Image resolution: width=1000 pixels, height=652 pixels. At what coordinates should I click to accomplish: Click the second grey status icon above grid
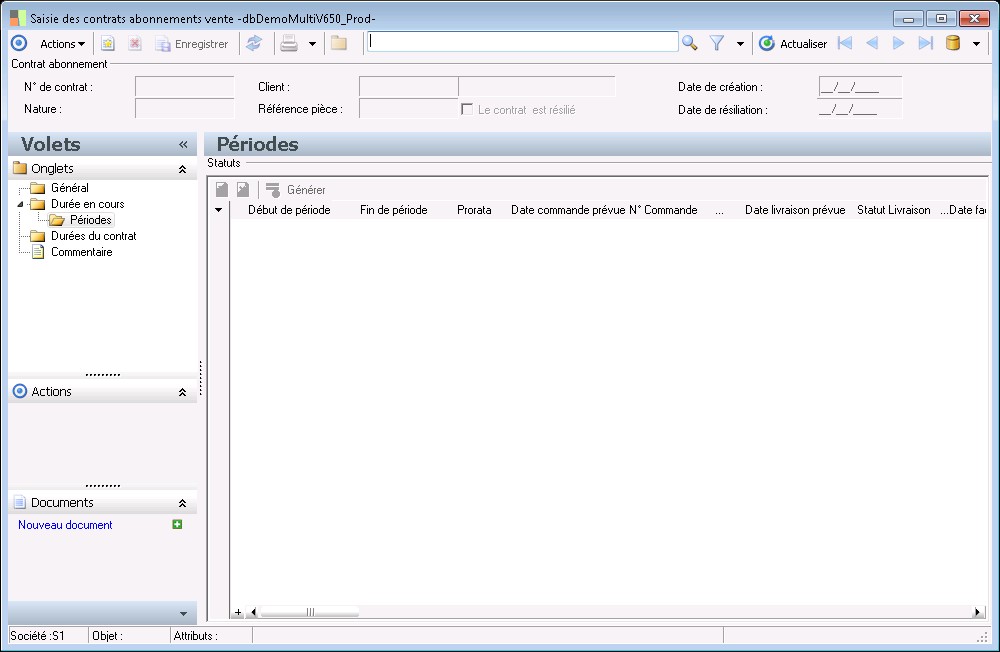pos(243,189)
